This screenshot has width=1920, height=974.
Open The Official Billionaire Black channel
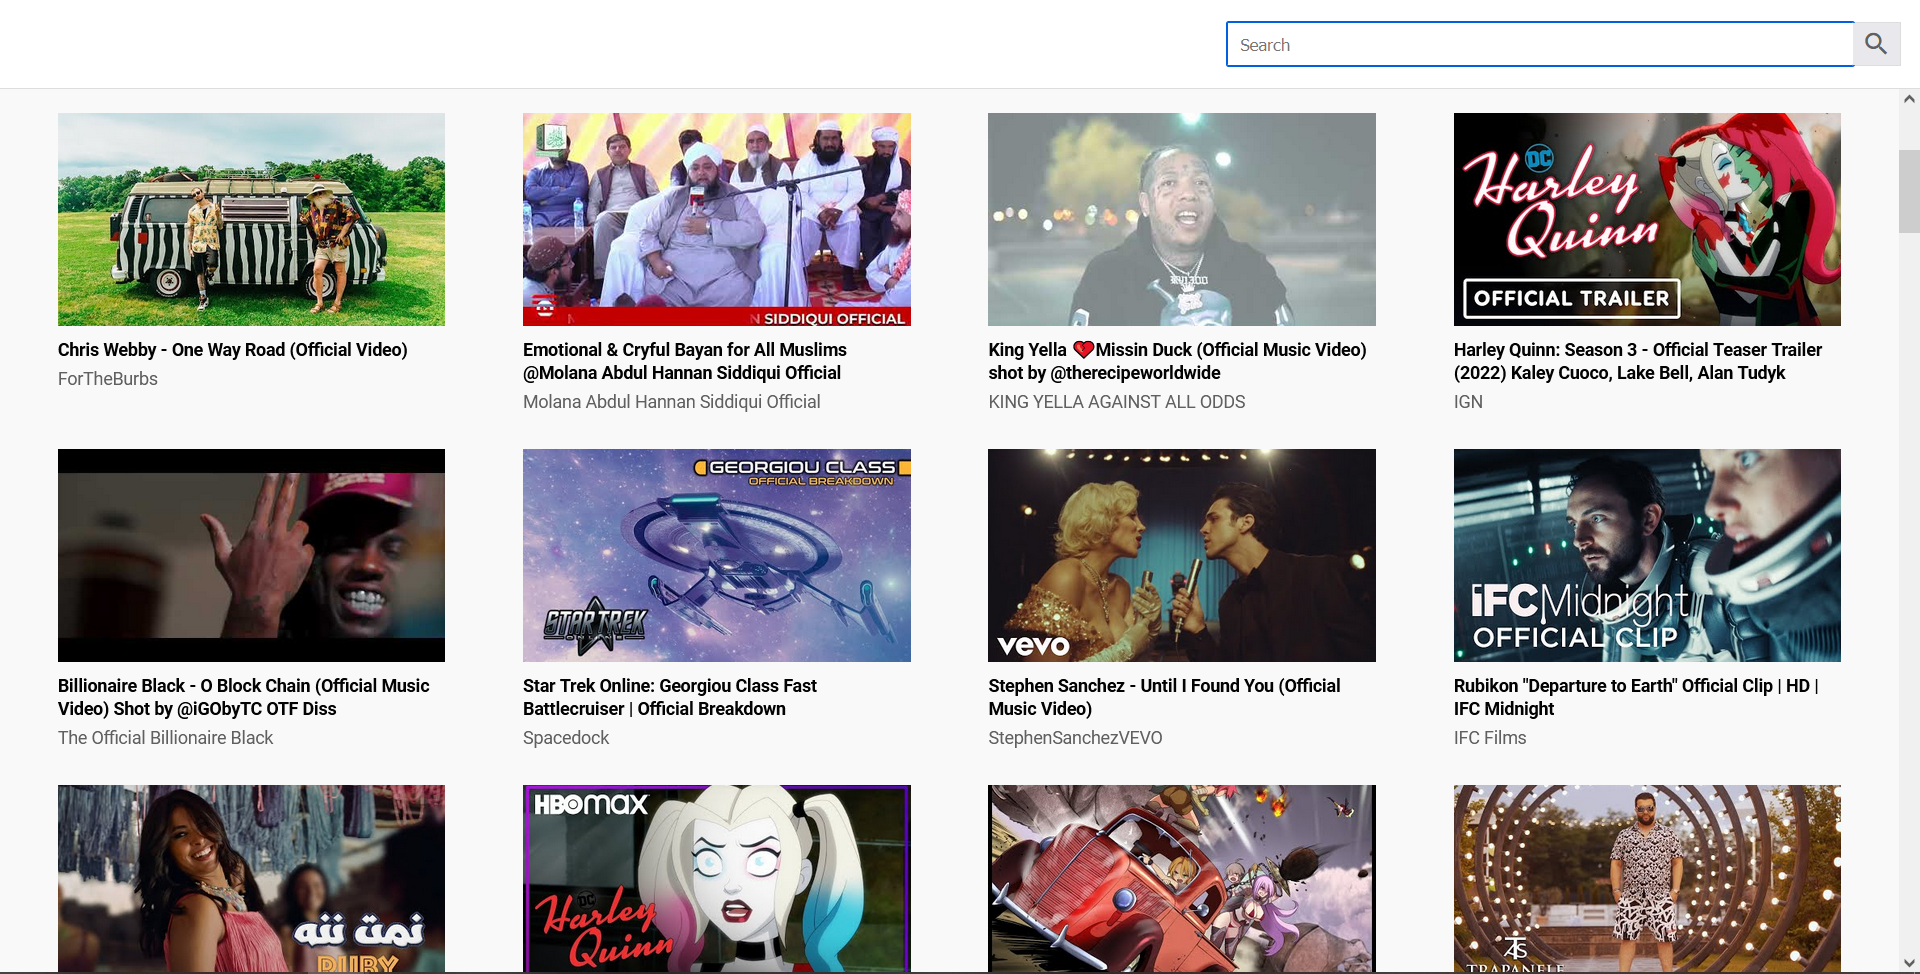click(x=166, y=738)
